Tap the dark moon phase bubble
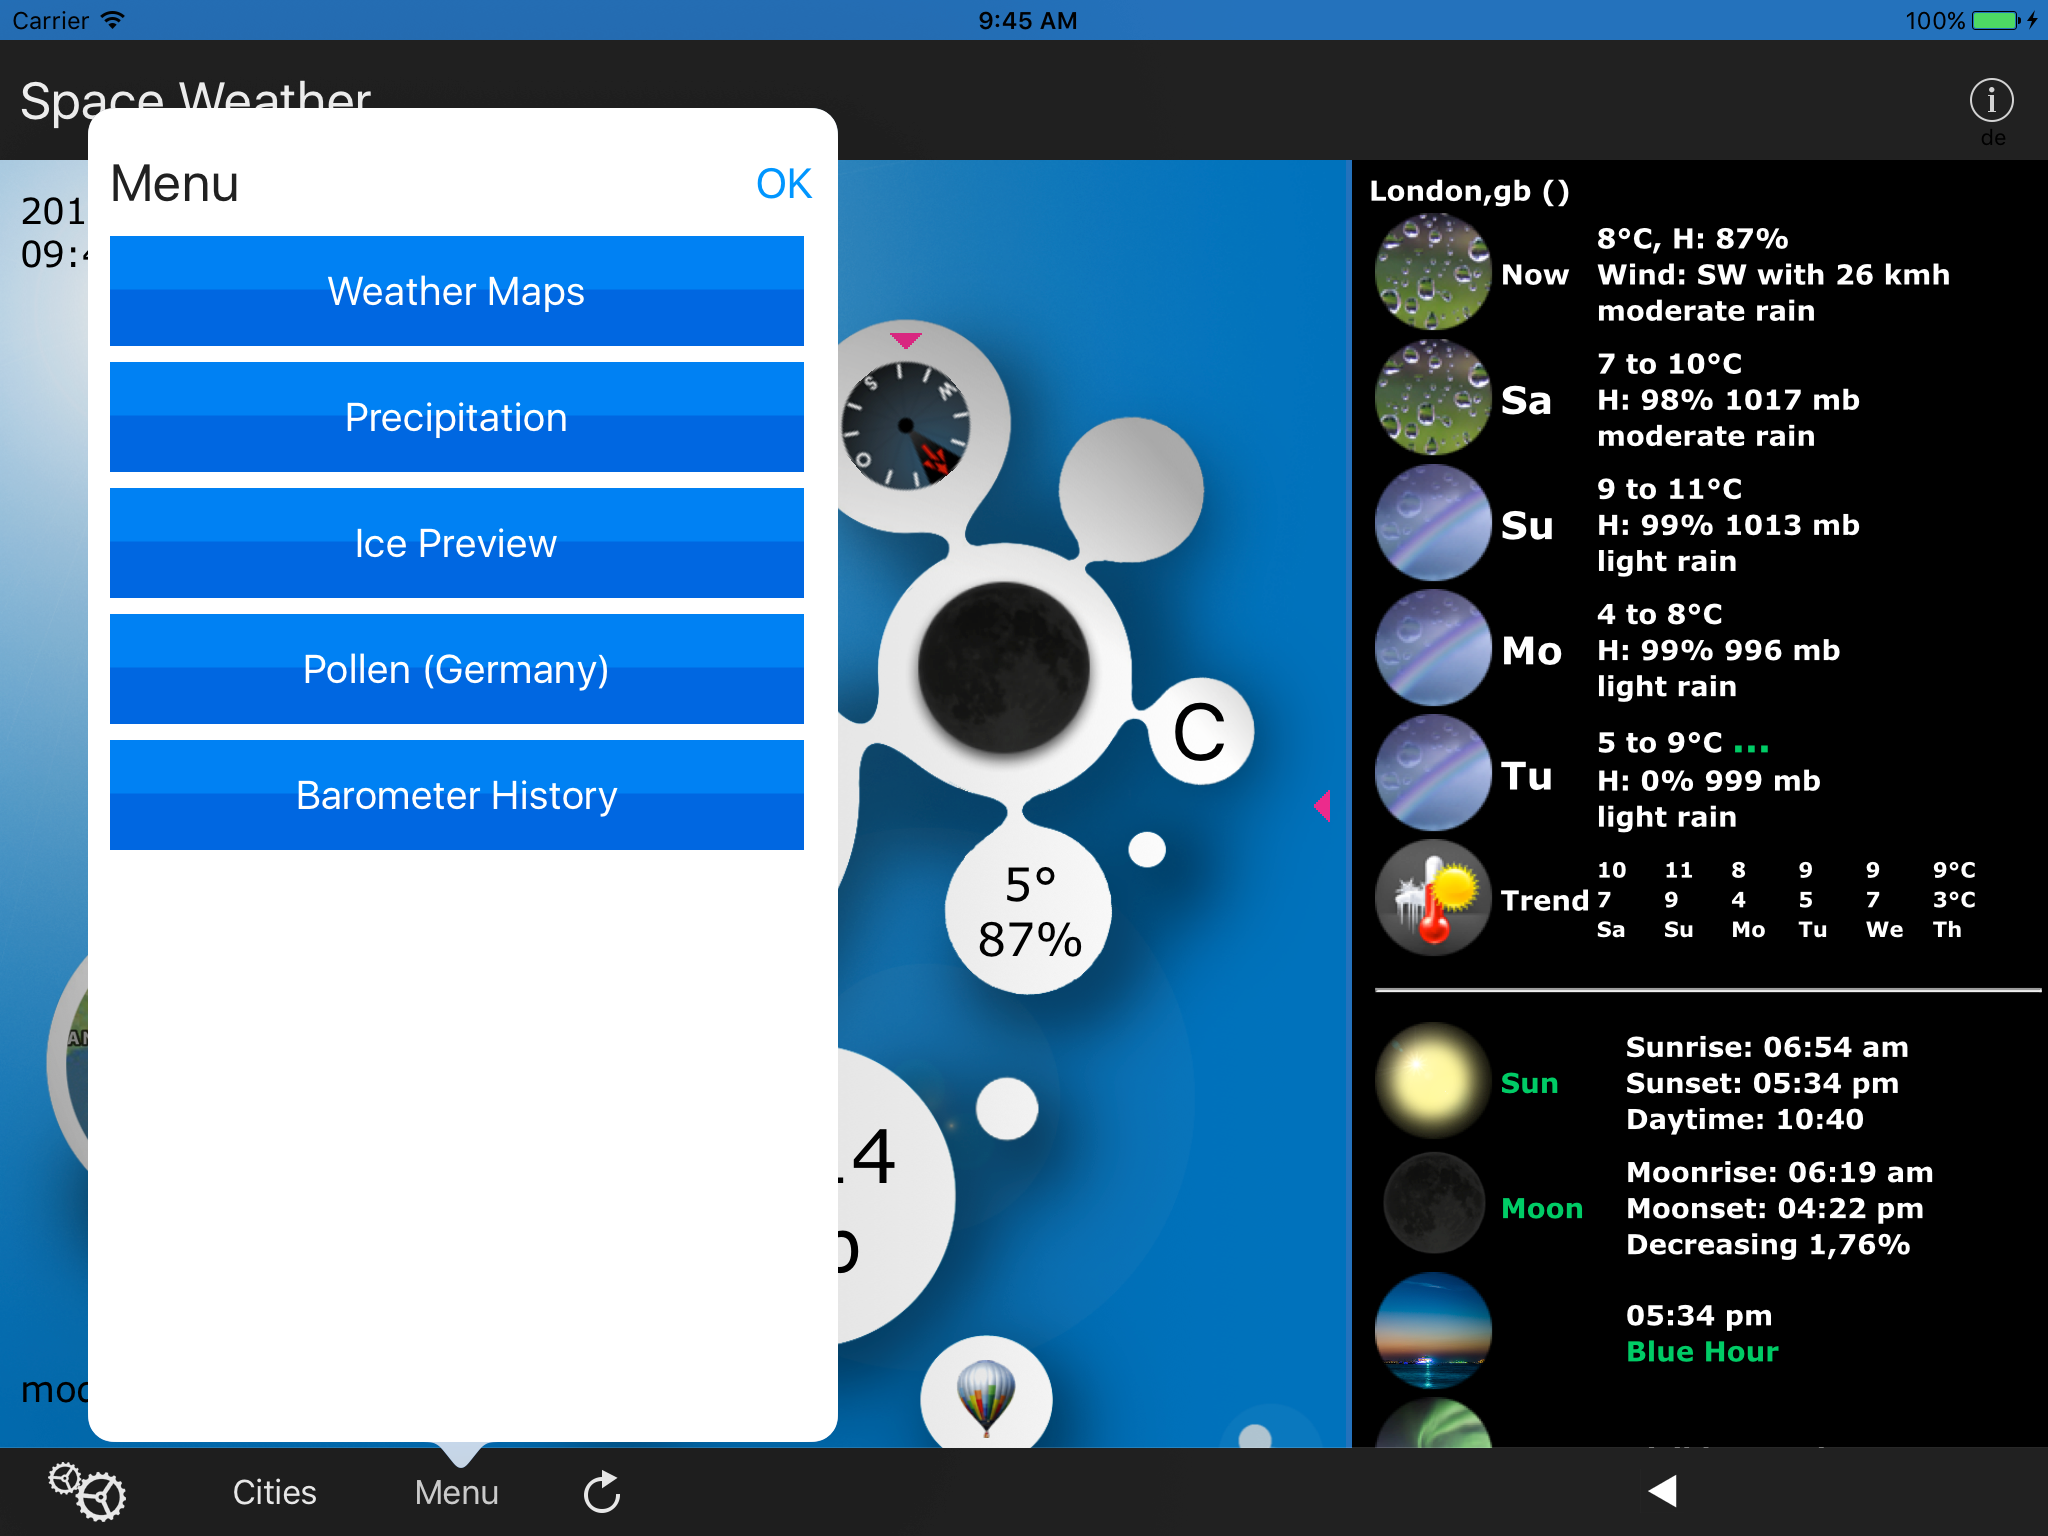The width and height of the screenshot is (2048, 1536). 1003,667
